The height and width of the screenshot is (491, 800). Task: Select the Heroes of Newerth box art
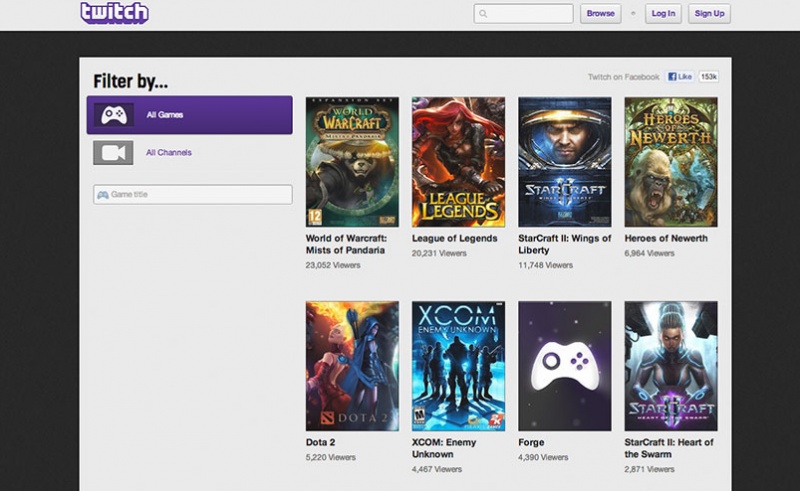(x=670, y=162)
